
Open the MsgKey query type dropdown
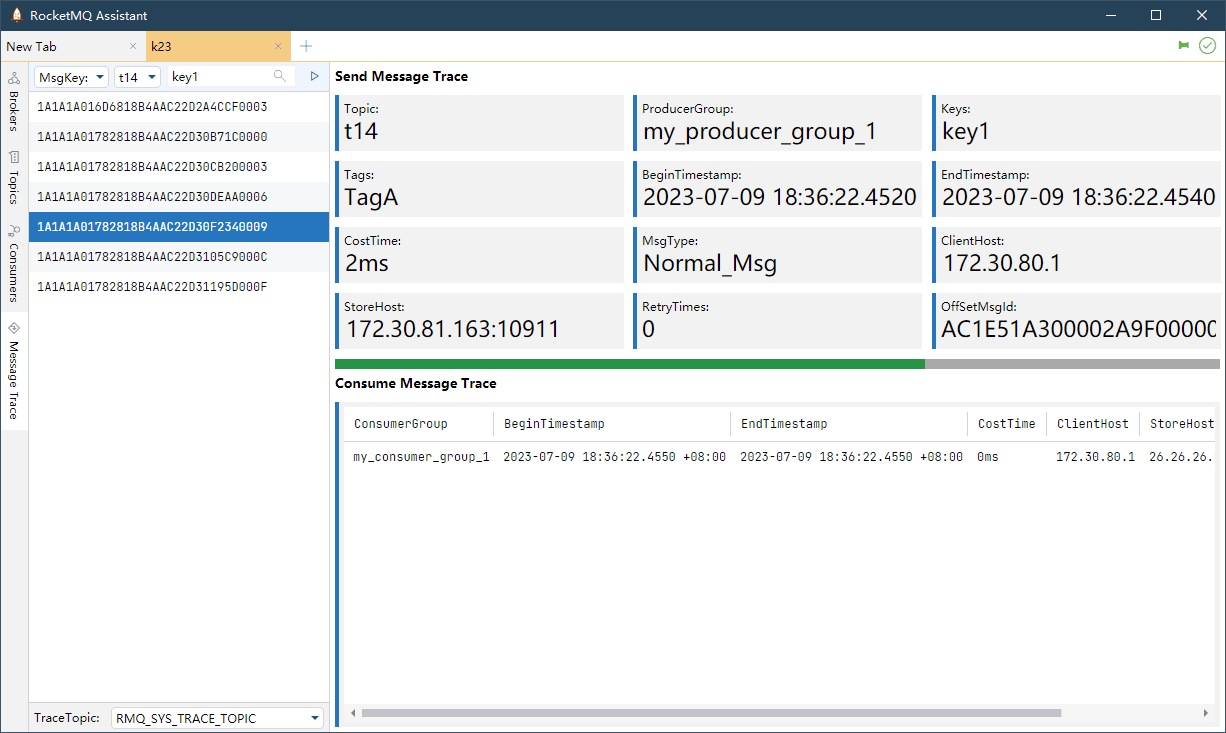pos(71,77)
